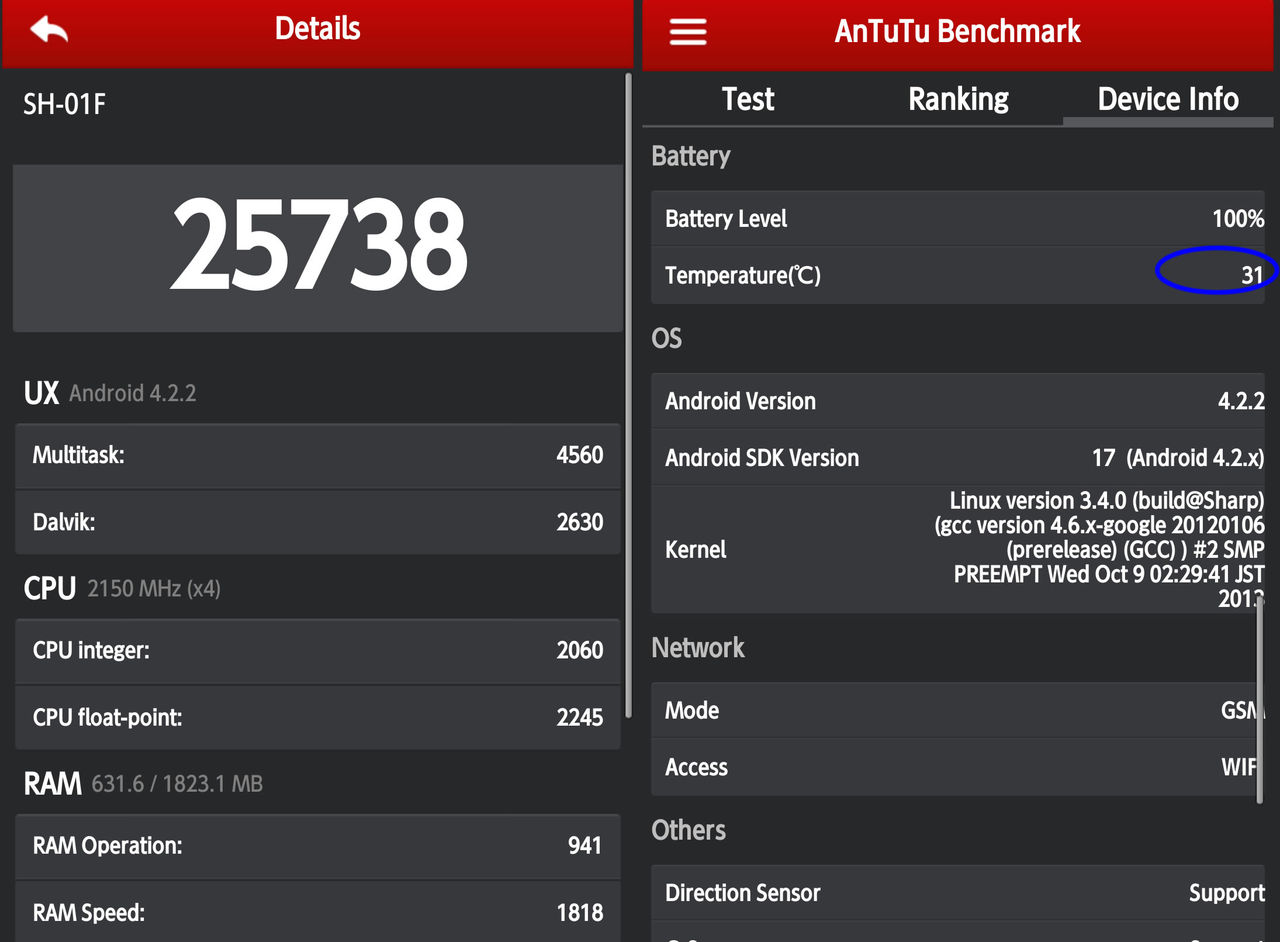Click the Multitask score 4560
The image size is (1280, 942).
click(580, 455)
